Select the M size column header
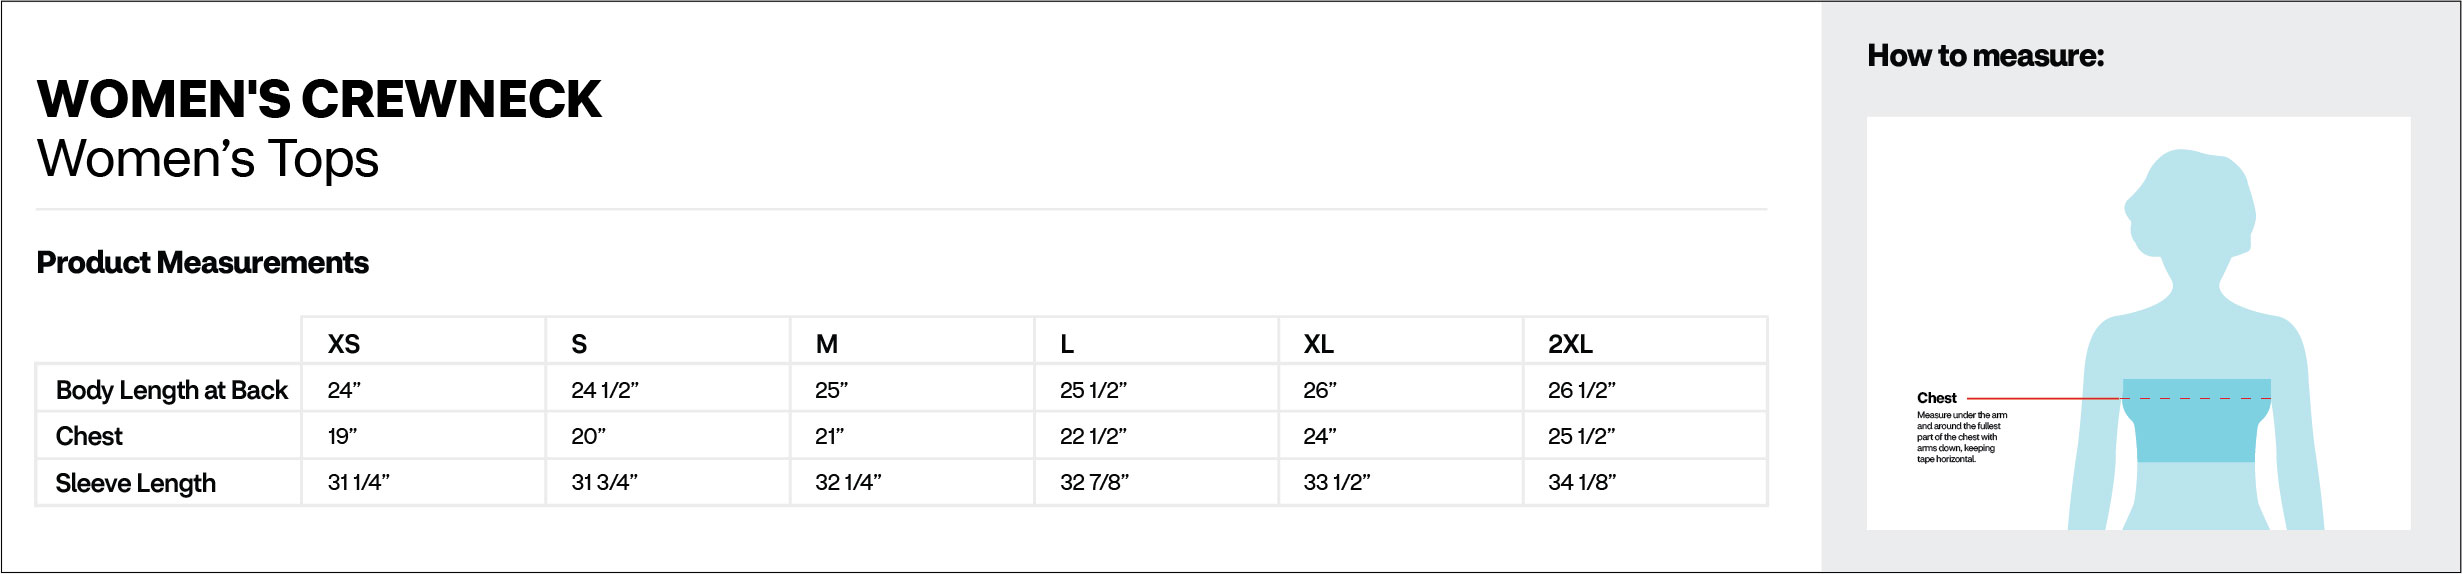 [x=827, y=344]
